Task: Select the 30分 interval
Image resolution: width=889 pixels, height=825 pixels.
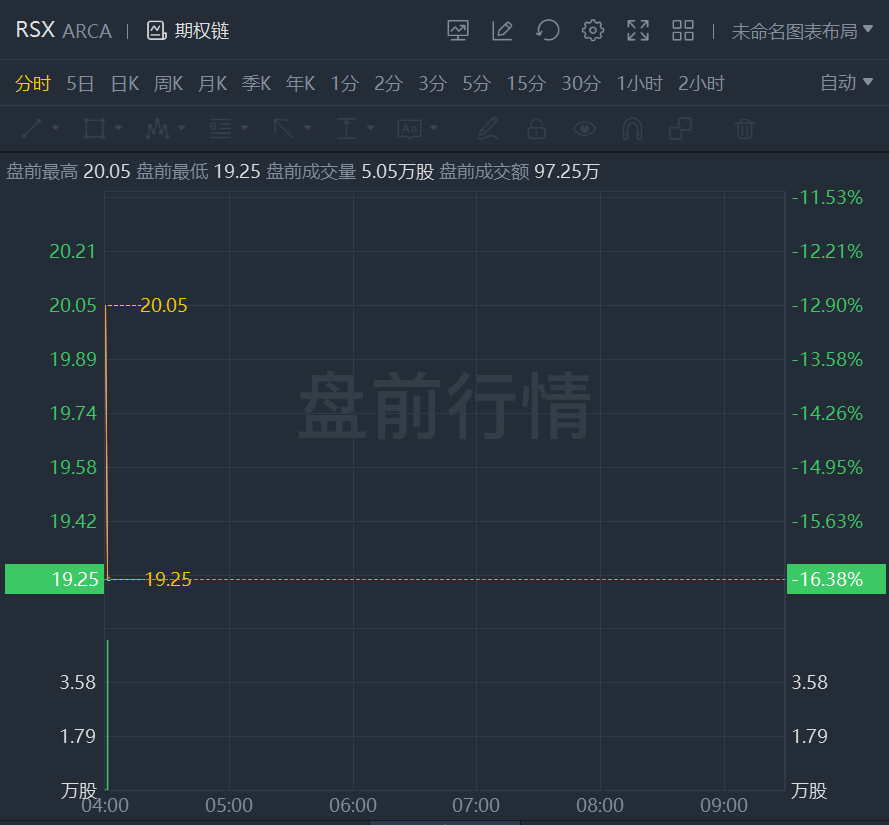Action: tap(581, 83)
